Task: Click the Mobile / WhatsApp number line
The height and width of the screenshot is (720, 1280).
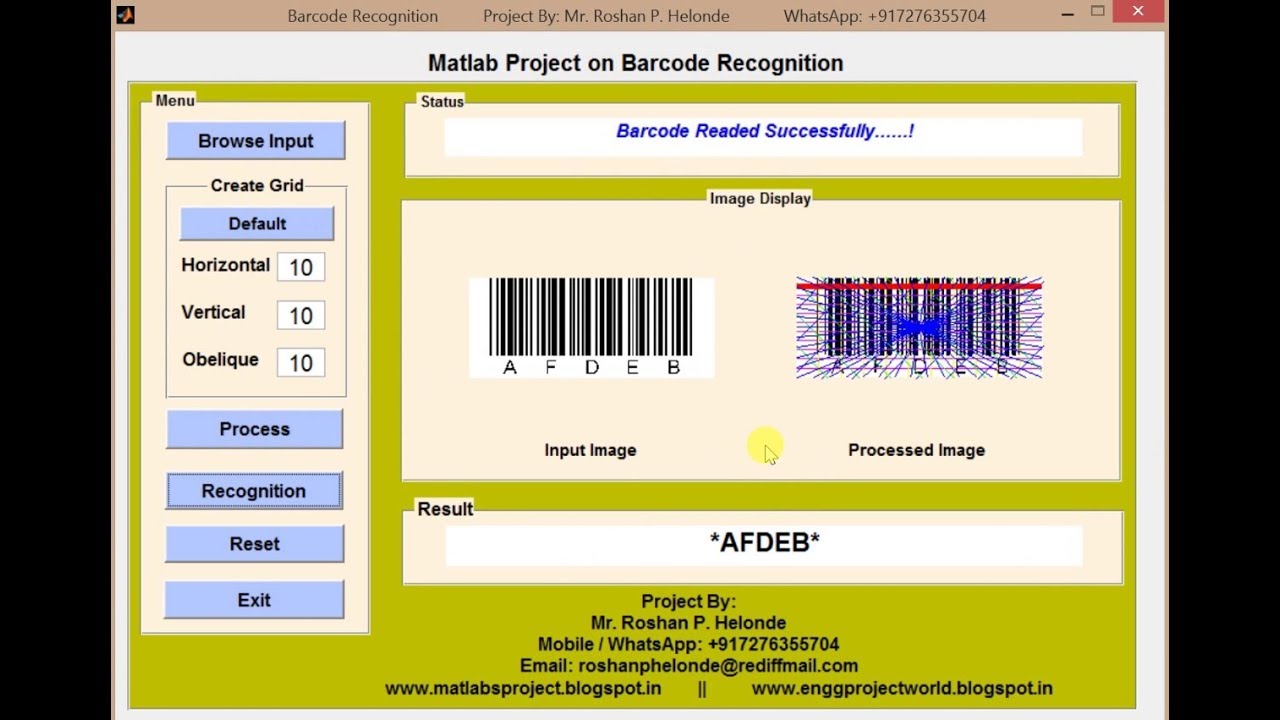Action: pyautogui.click(x=688, y=644)
